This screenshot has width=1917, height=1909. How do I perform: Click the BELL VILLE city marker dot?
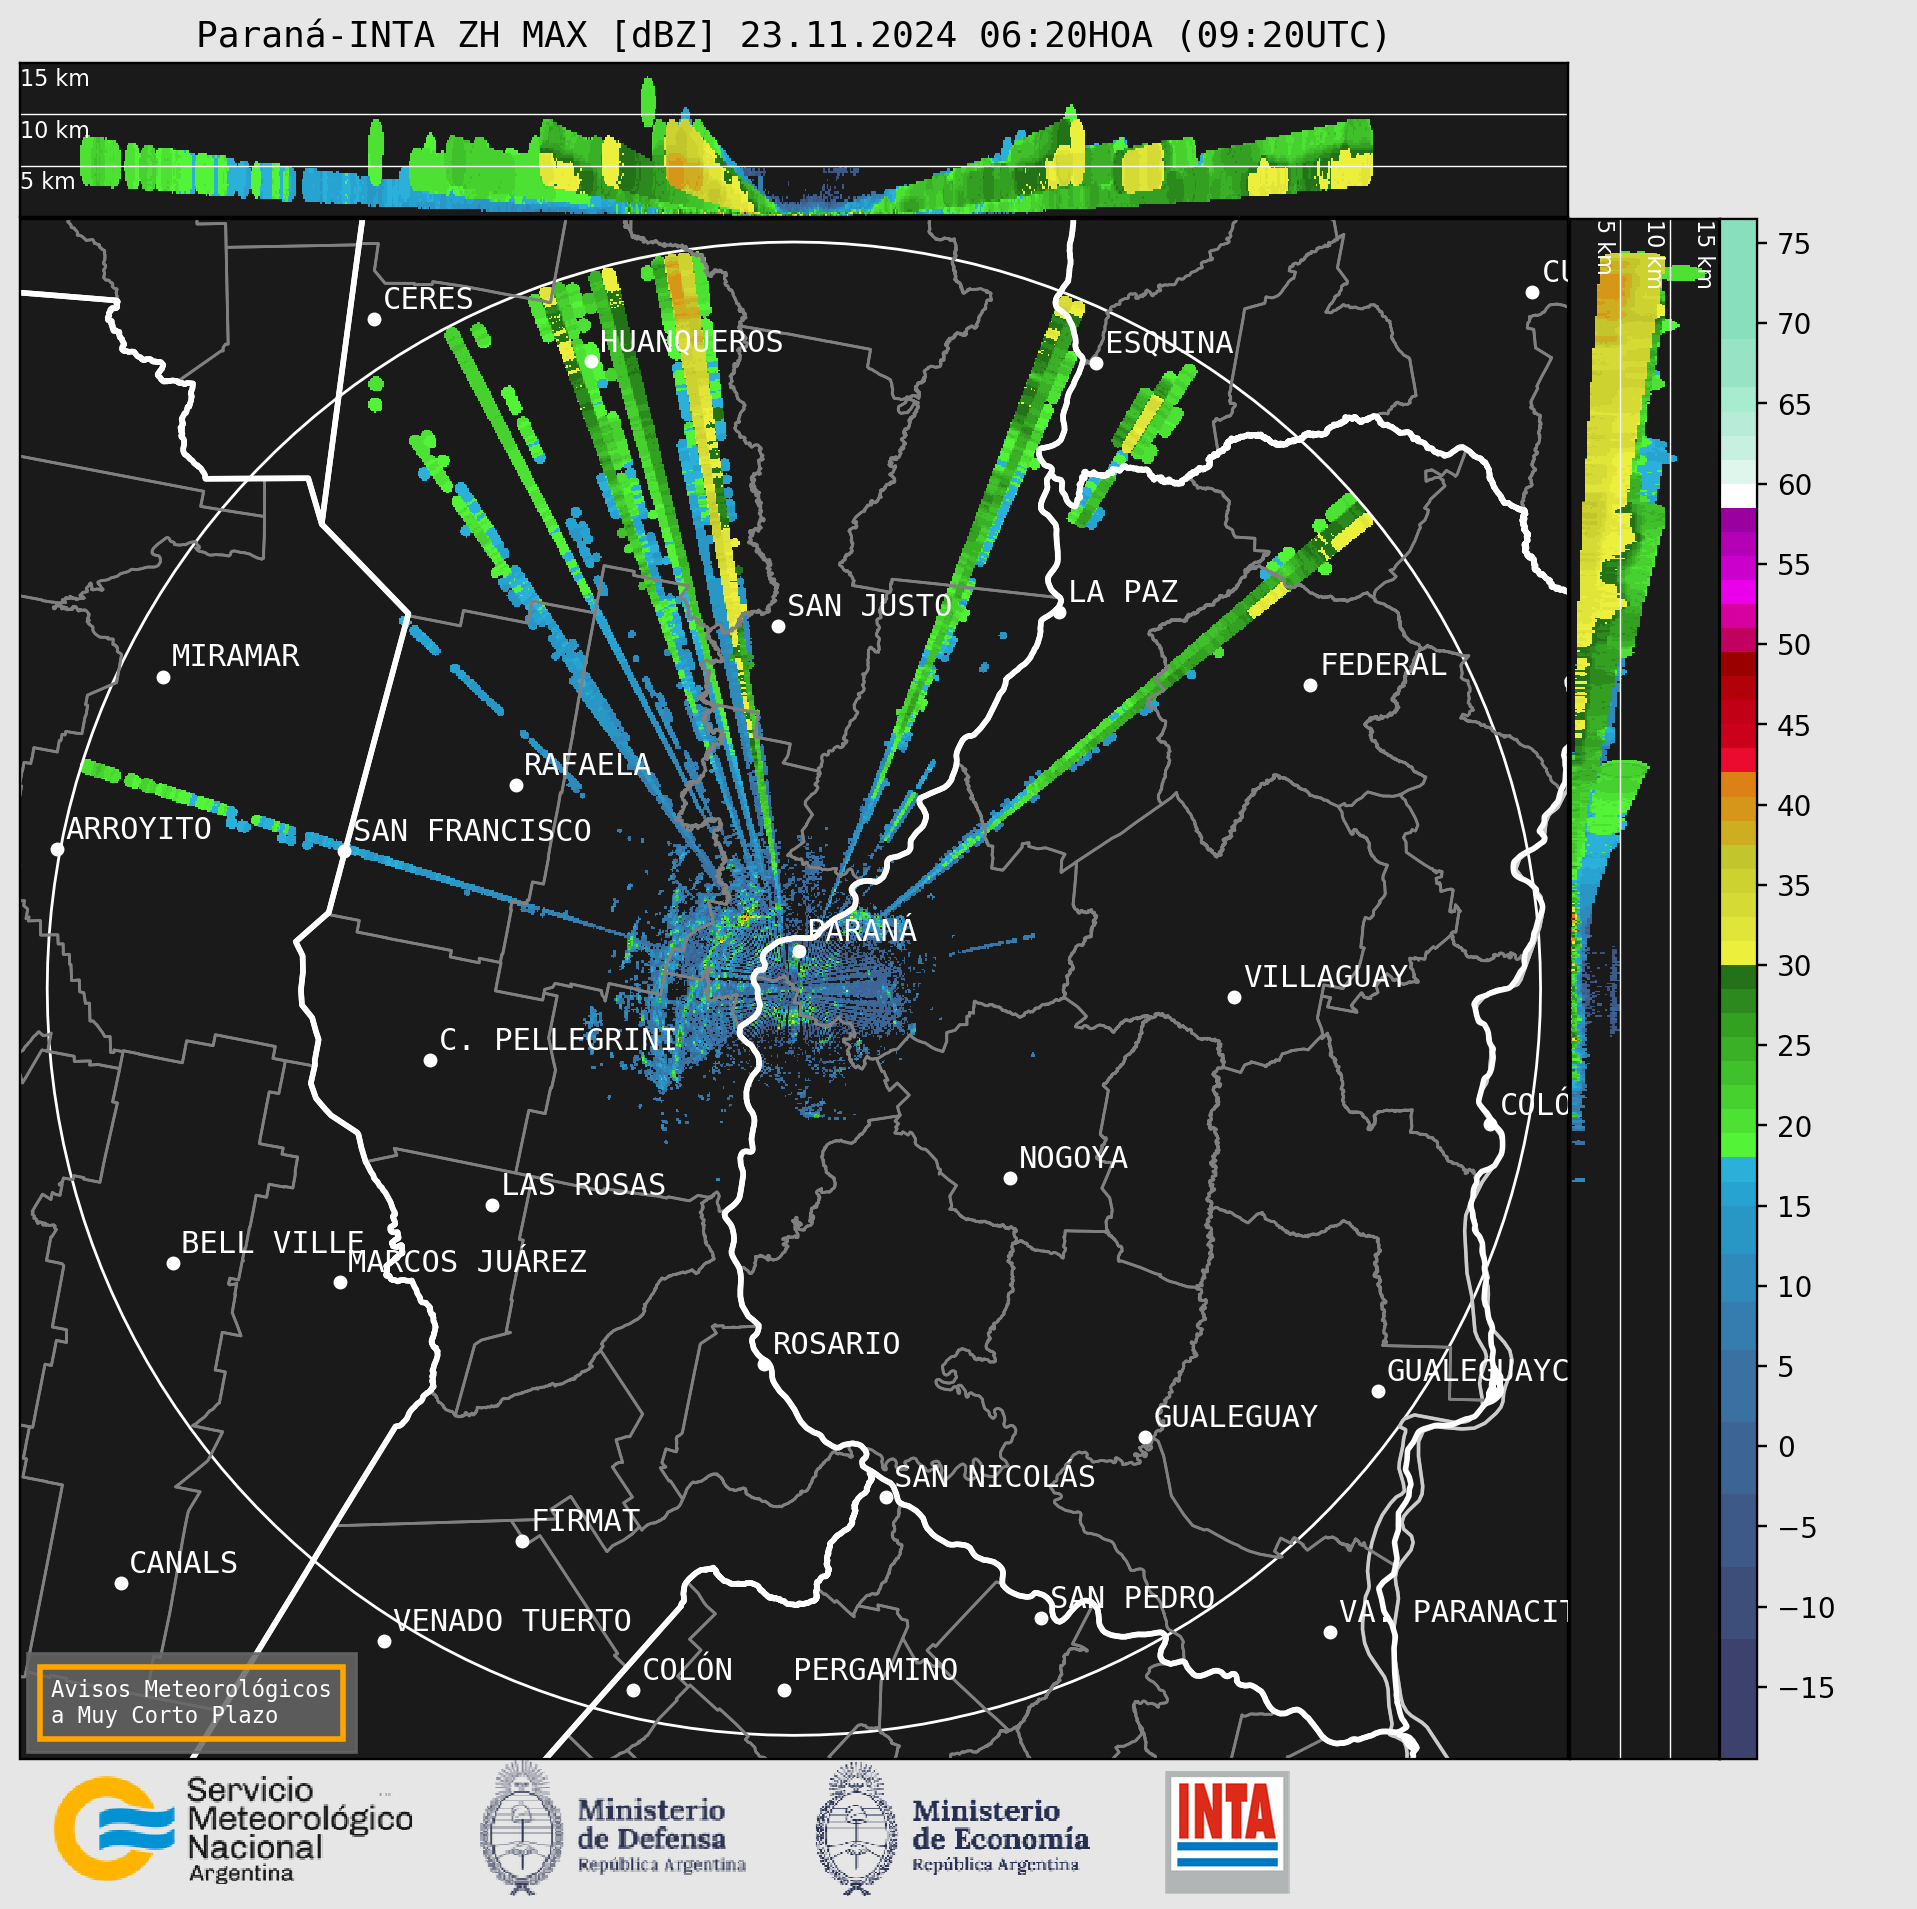tap(173, 1263)
